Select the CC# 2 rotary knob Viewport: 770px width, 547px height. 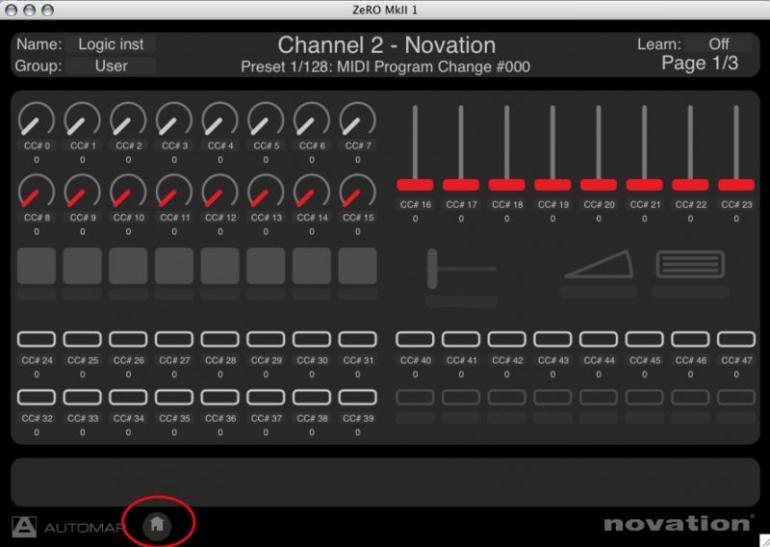click(128, 119)
